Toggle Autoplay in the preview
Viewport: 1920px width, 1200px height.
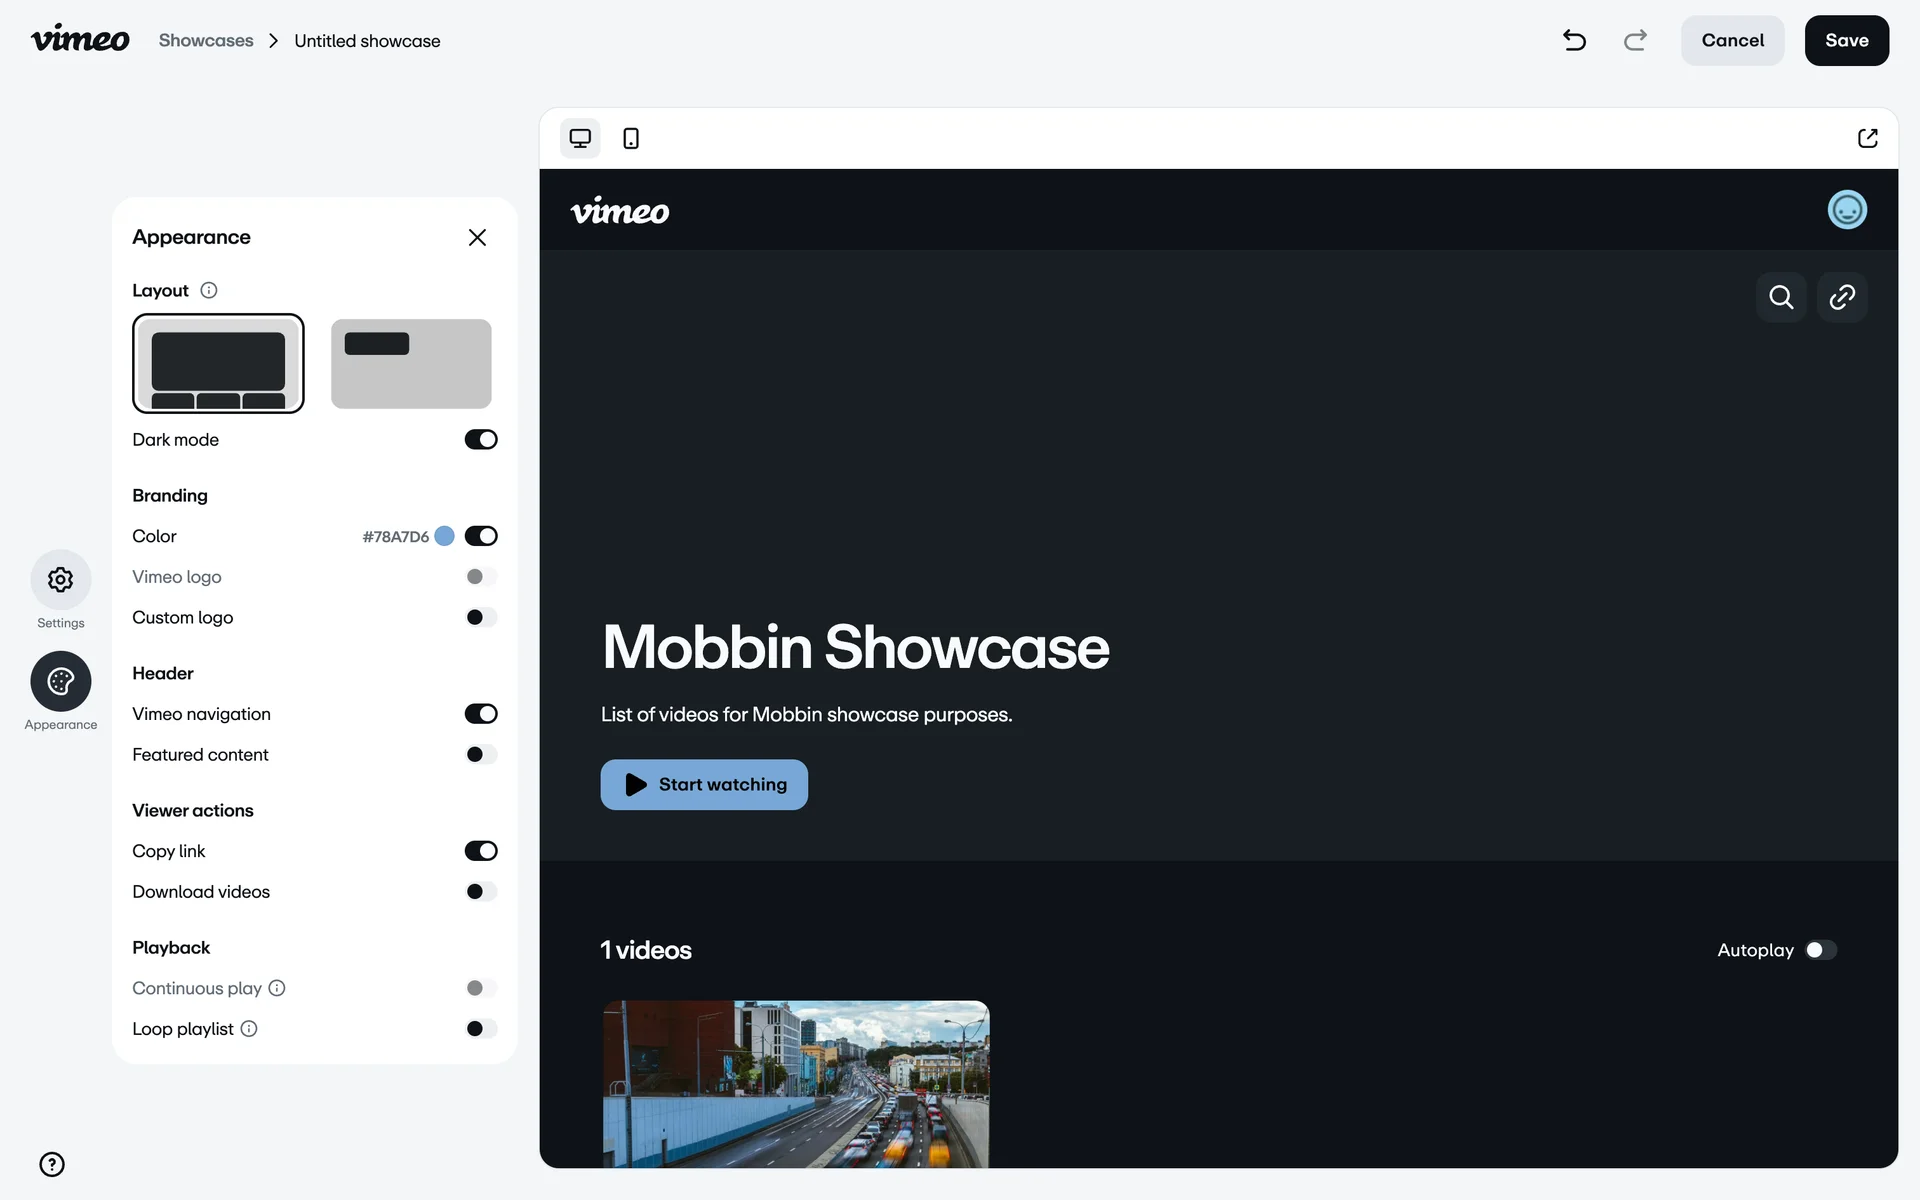[1820, 950]
